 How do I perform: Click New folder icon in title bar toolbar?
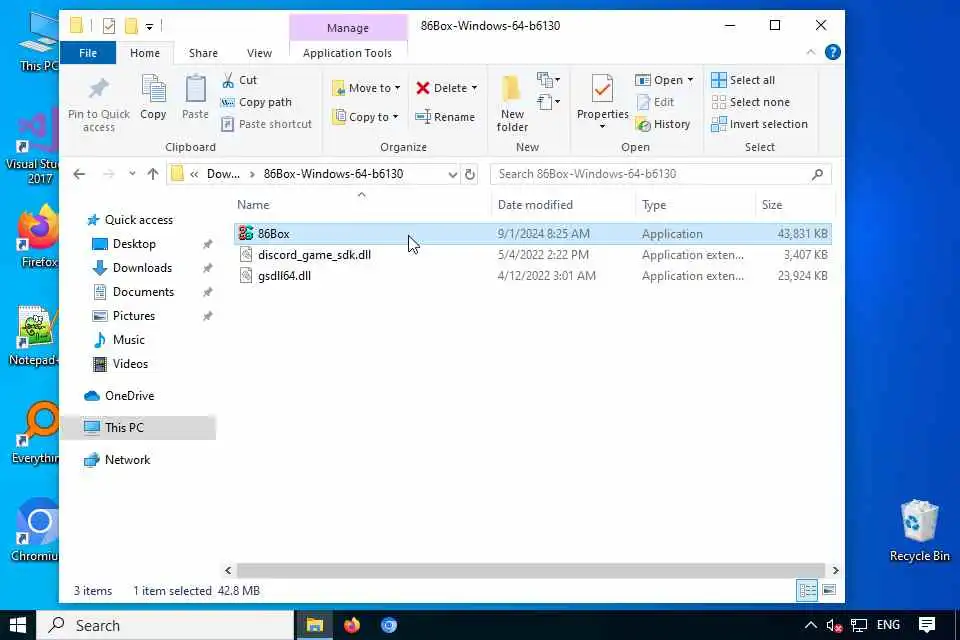[131, 26]
